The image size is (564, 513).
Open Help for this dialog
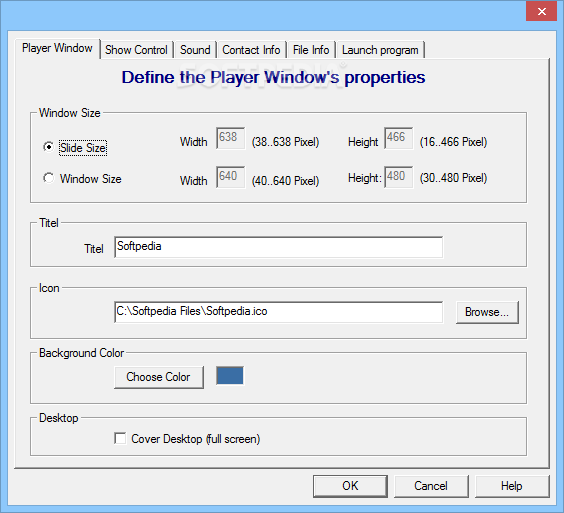click(512, 486)
